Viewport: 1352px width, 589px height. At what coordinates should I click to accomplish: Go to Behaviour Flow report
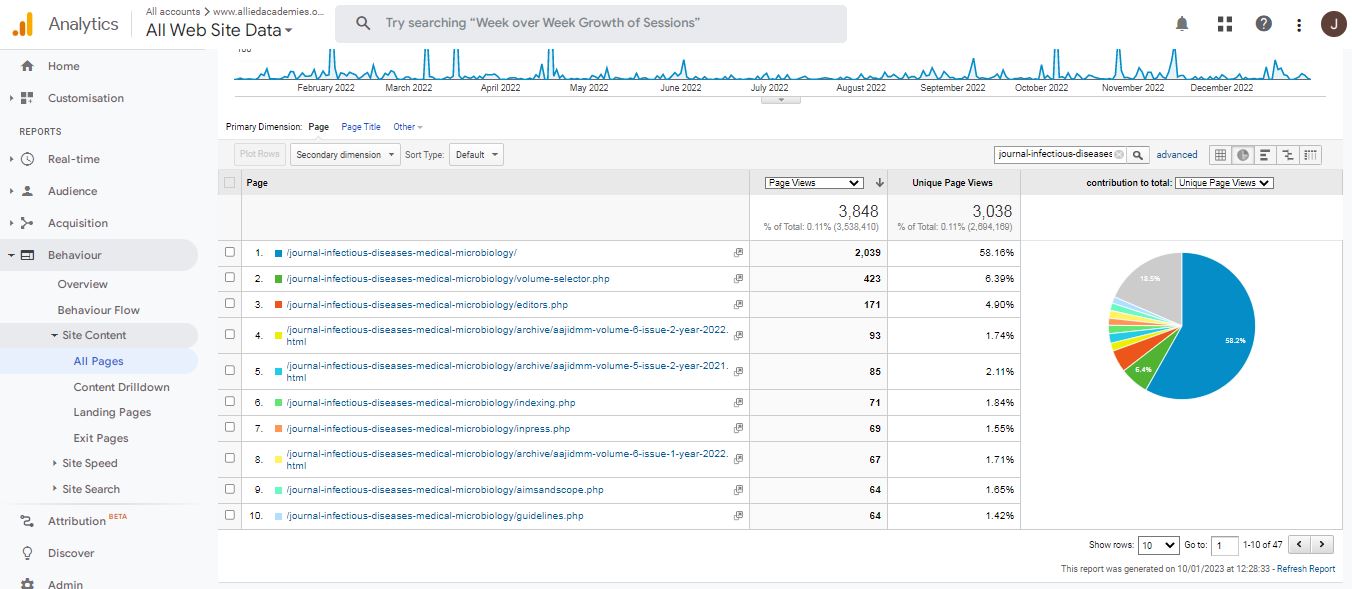pyautogui.click(x=98, y=310)
